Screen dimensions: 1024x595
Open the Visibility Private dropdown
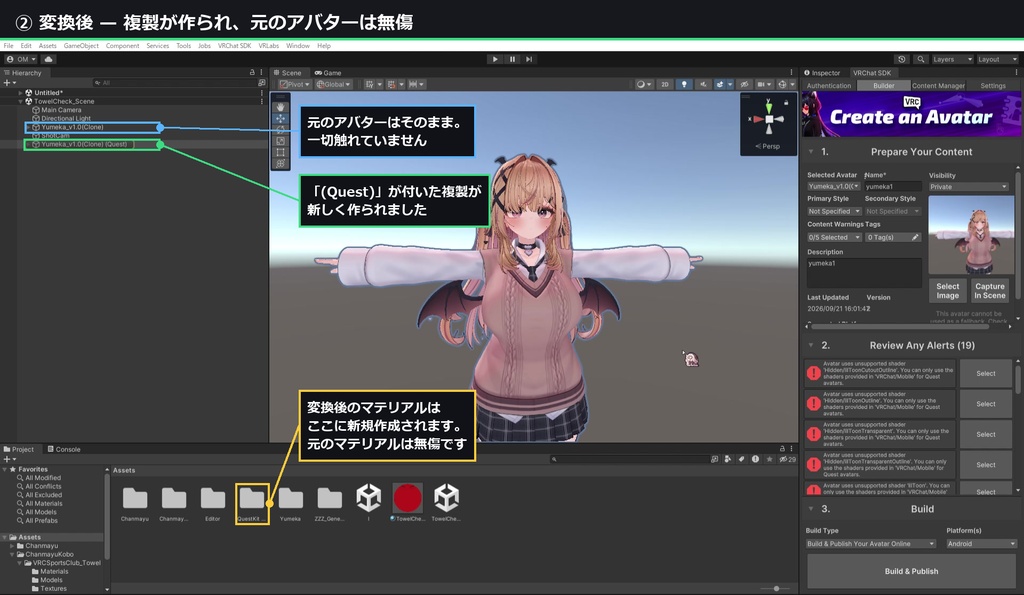coord(968,187)
